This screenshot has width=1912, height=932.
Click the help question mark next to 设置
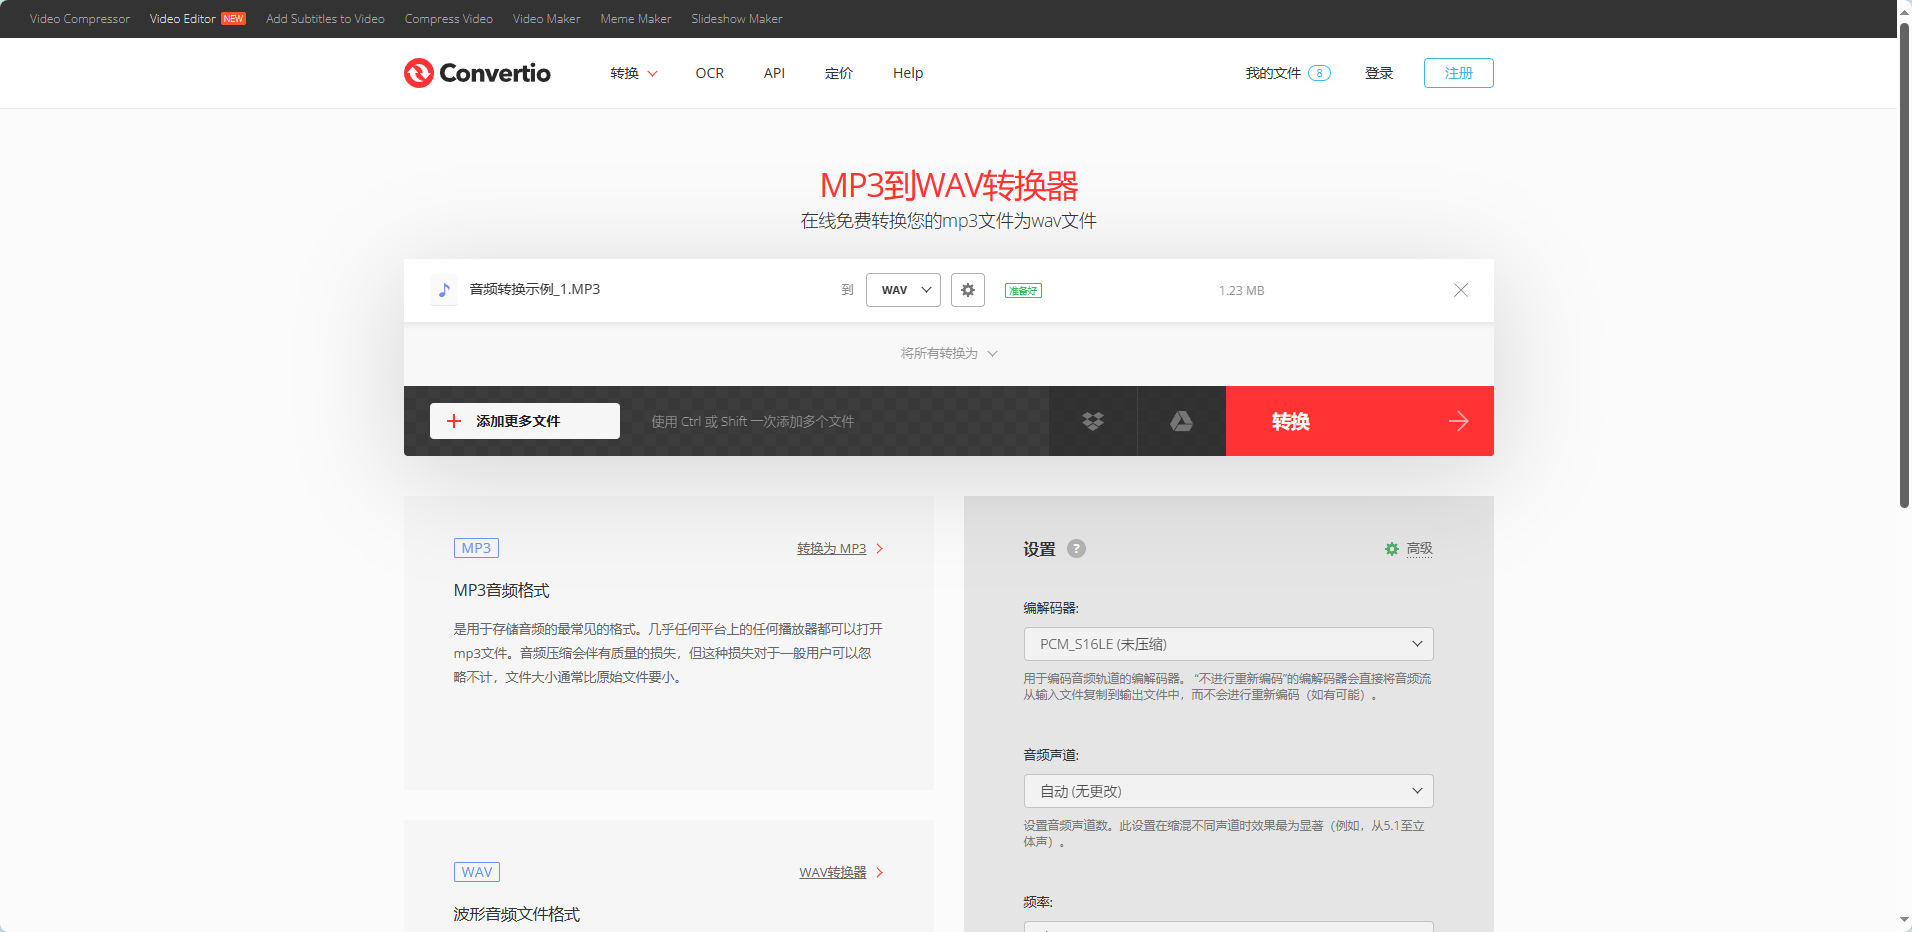point(1077,549)
